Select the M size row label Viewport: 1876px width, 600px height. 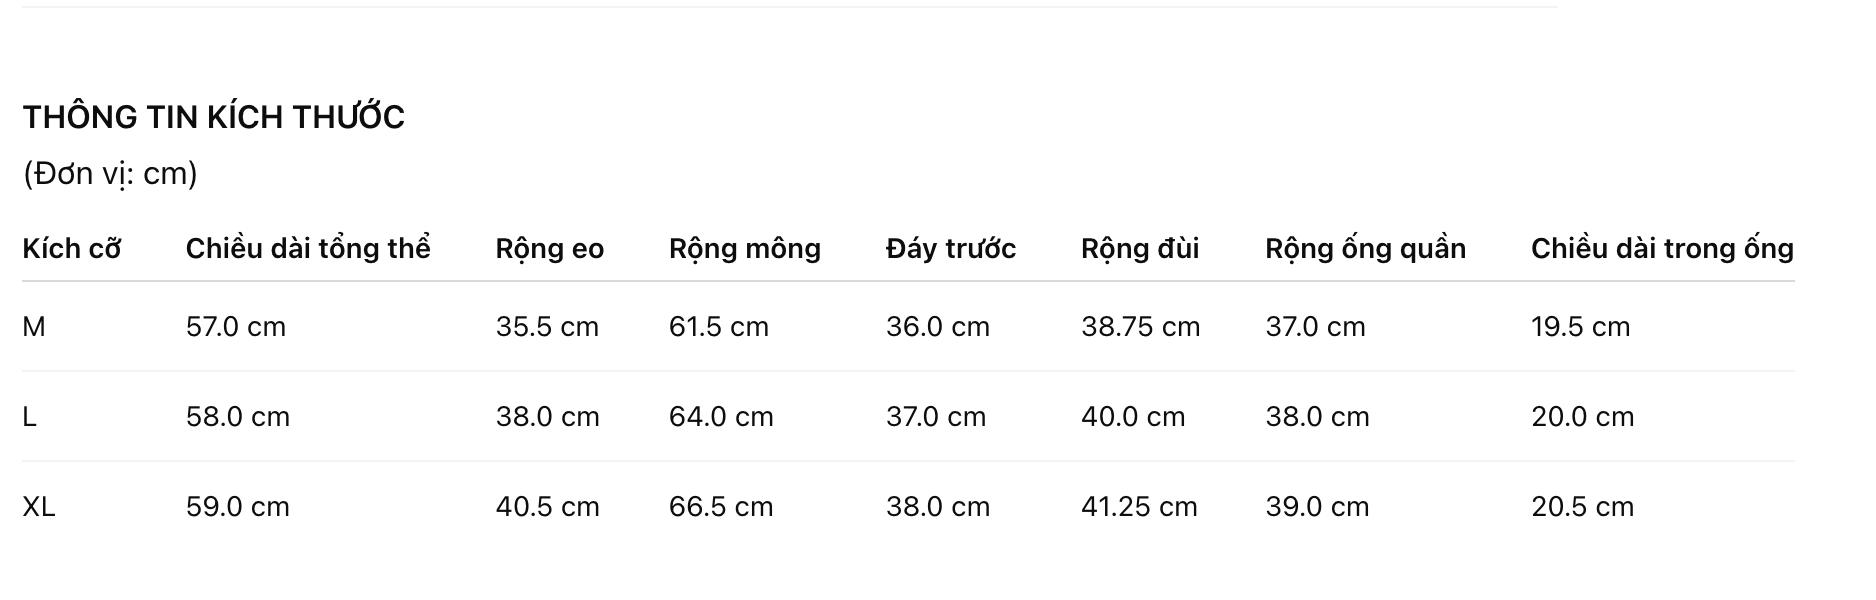34,327
